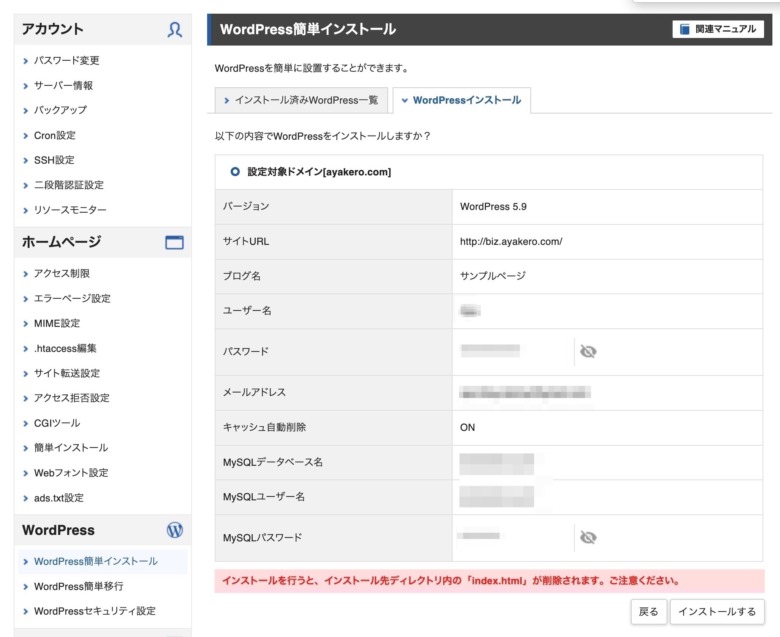
Task: Click the 戻る button
Action: (x=648, y=612)
